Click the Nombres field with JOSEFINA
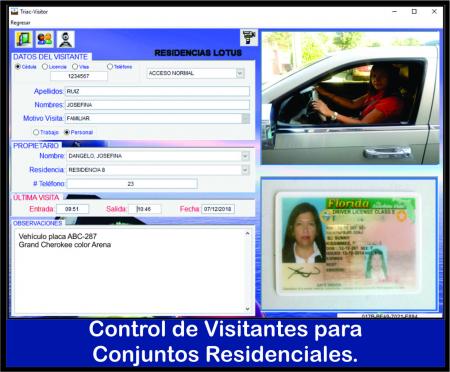 (157, 105)
